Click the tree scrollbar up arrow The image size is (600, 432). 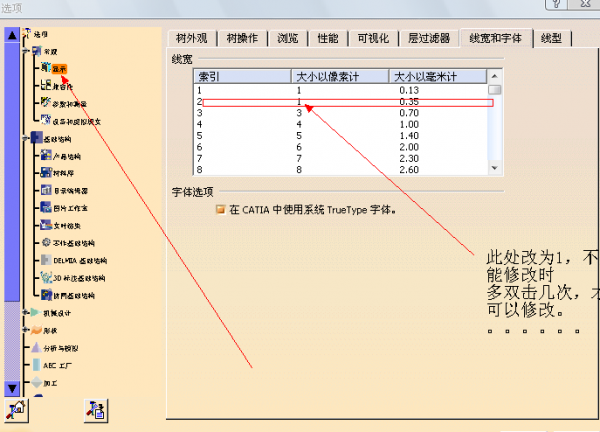pos(12,35)
